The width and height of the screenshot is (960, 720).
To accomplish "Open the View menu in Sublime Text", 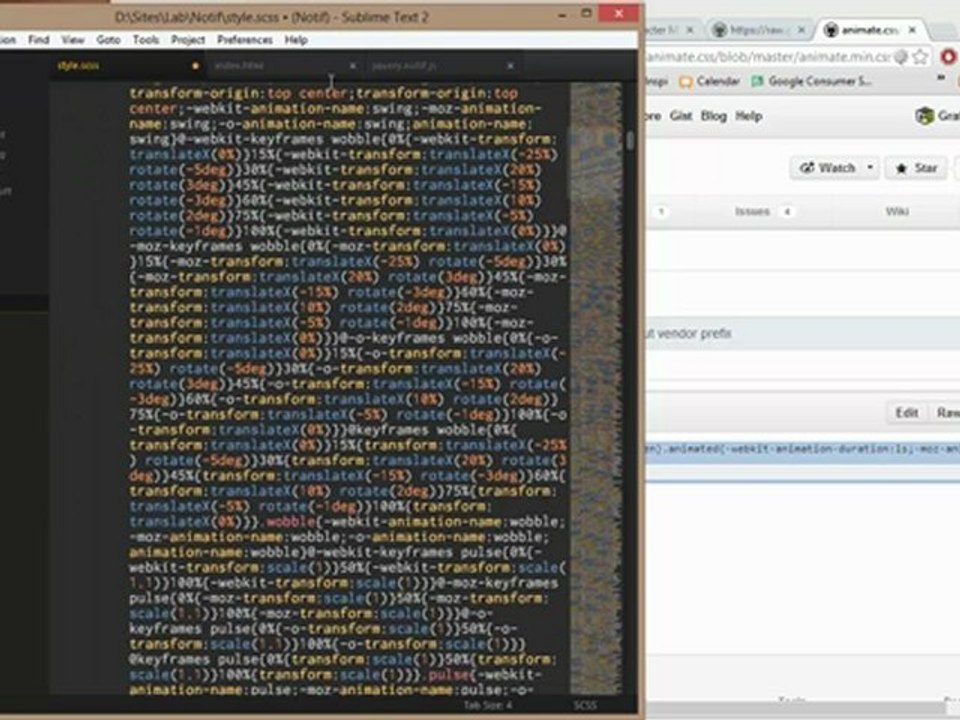I will 72,40.
